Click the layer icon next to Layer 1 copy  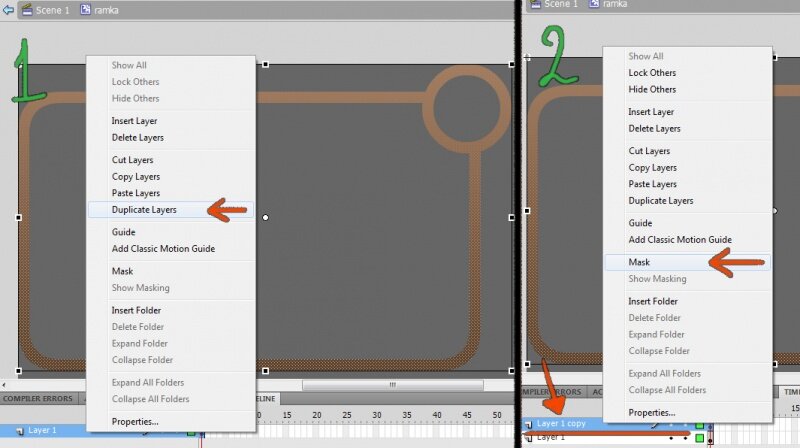click(x=528, y=424)
